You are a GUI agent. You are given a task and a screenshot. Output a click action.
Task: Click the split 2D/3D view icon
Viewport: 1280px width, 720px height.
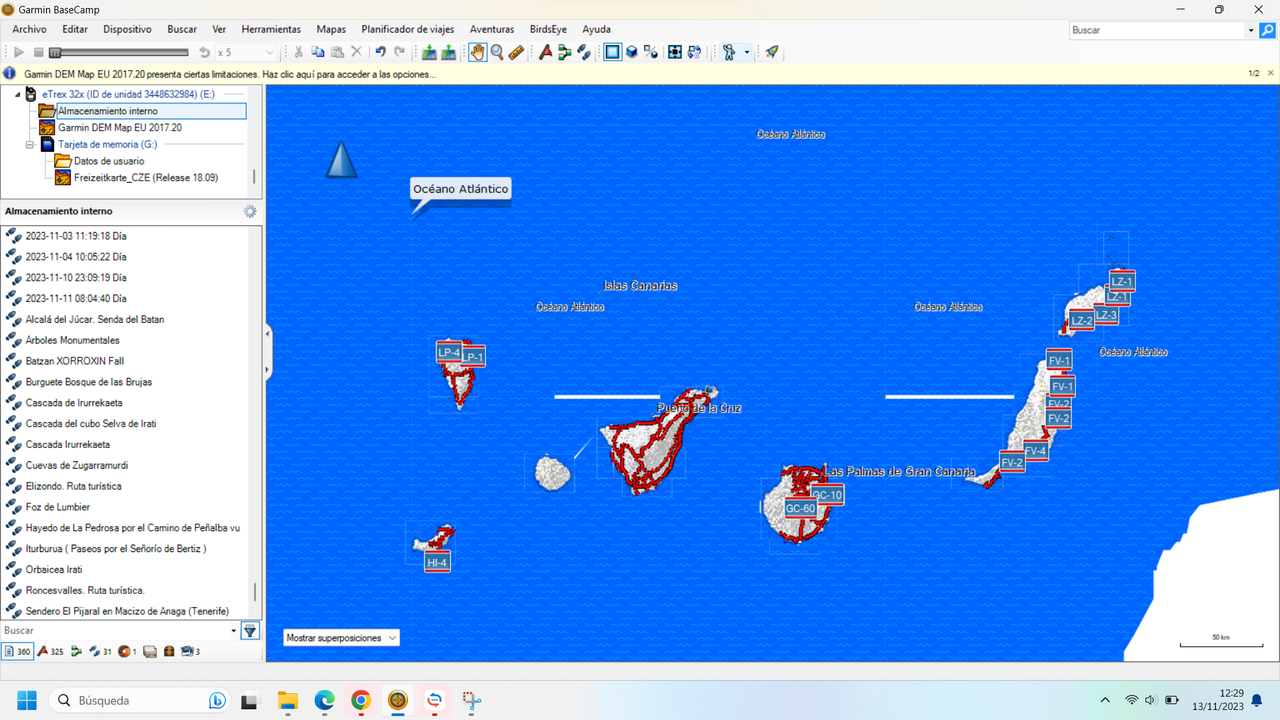[x=651, y=52]
